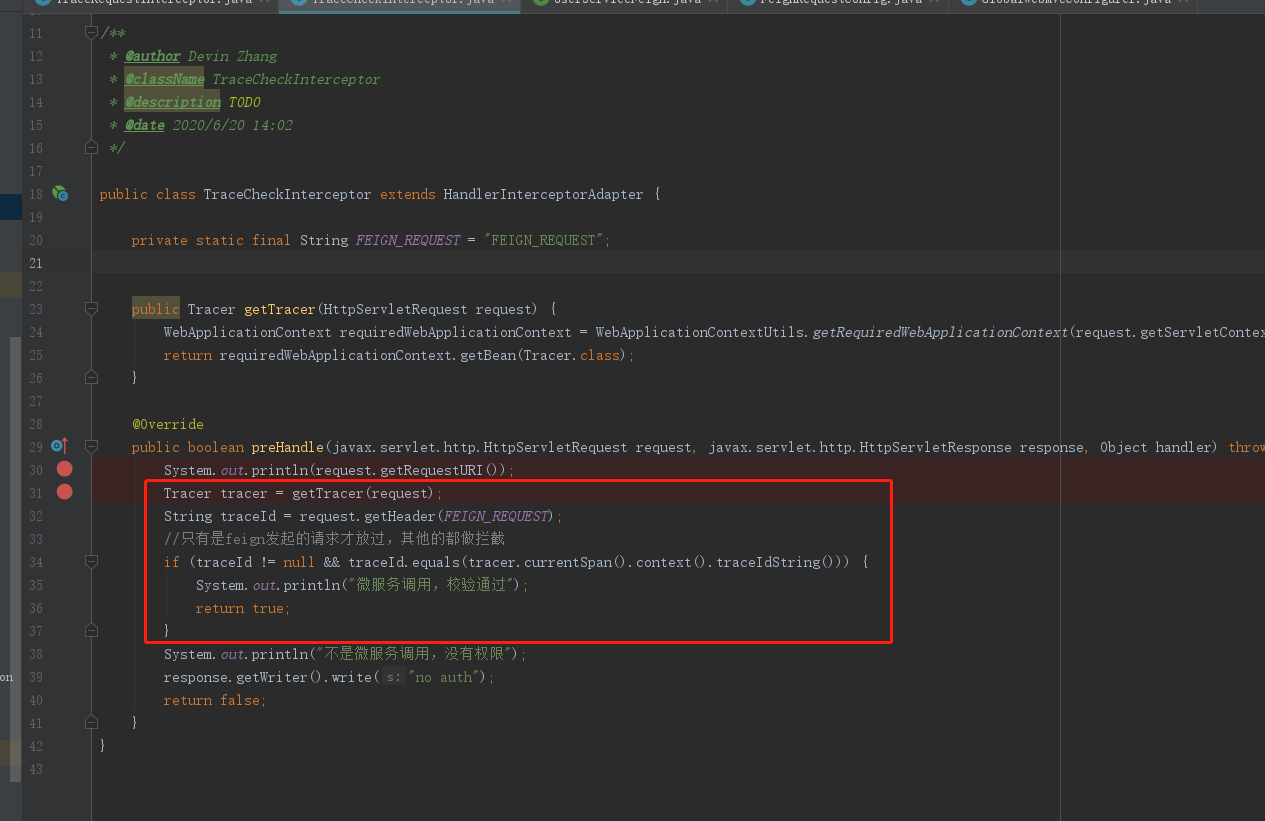Click the FEIGN_REQUEST constant declaration on line 20

(x=408, y=240)
